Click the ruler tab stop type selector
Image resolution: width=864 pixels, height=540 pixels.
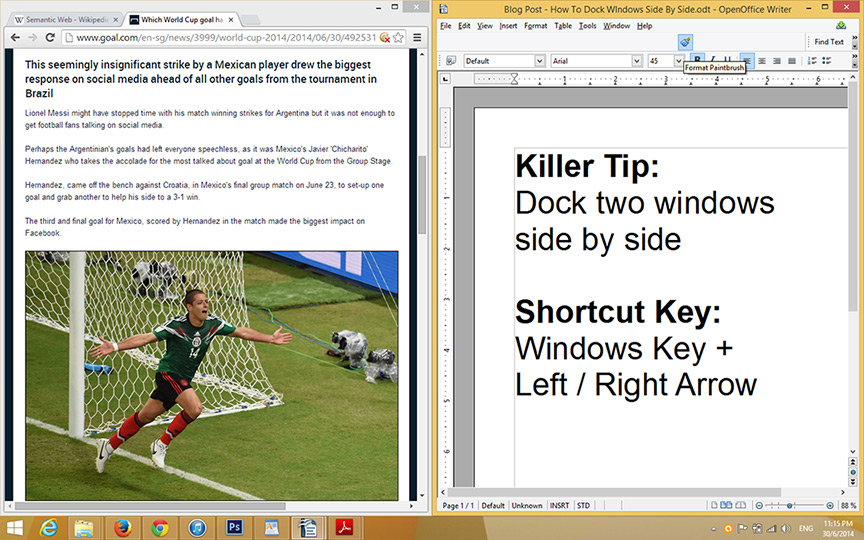(x=445, y=79)
